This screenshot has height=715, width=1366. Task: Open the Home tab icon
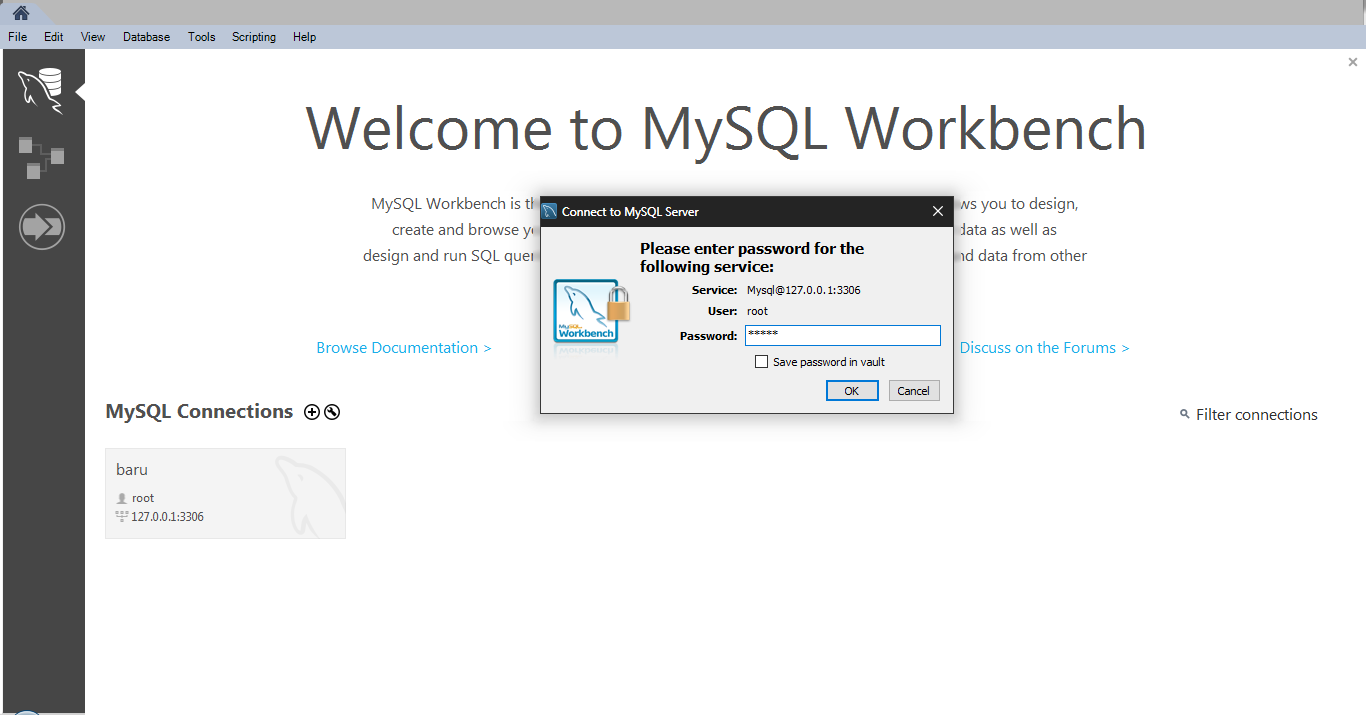(21, 13)
